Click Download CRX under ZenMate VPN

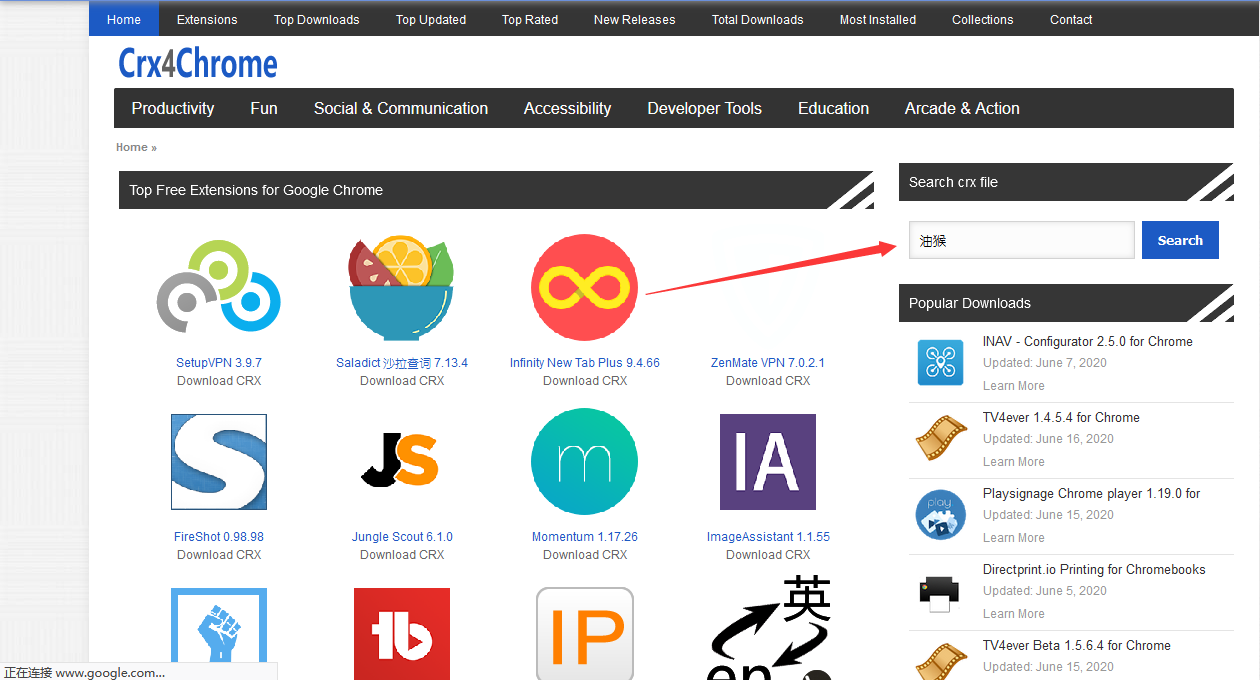click(x=768, y=381)
